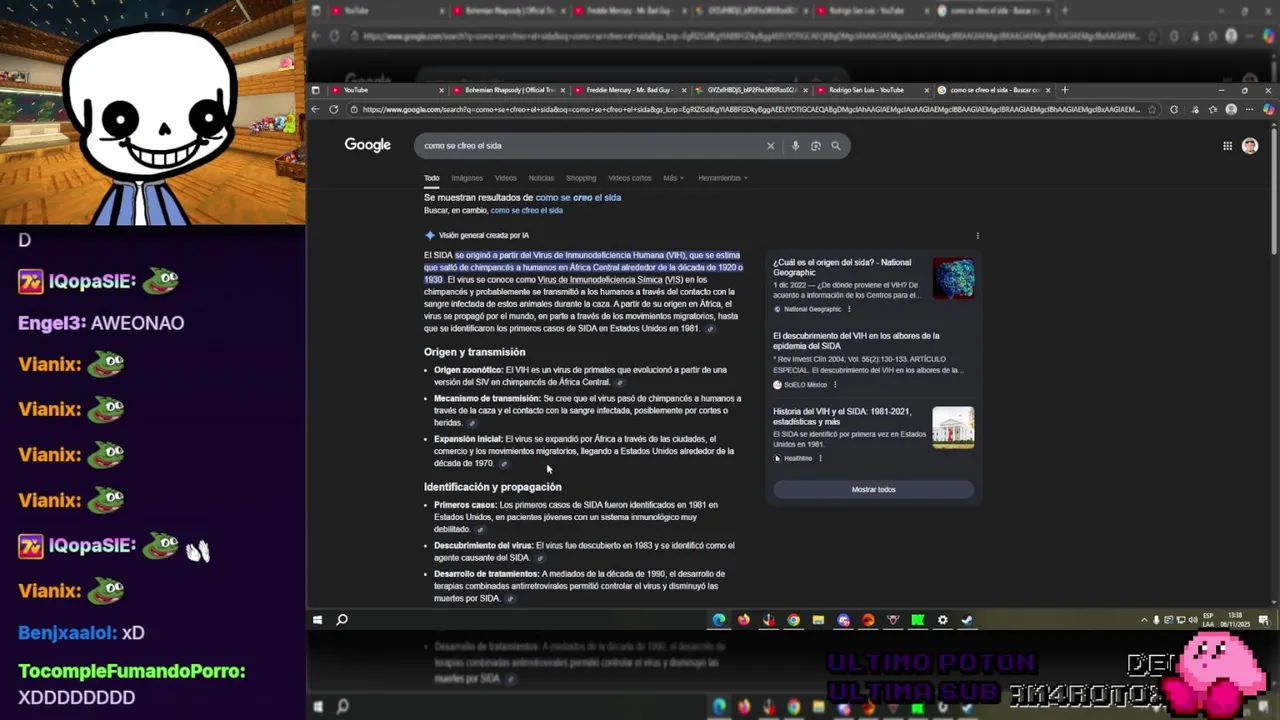Switch to Rodrigo San Luis YouTube tab
Image resolution: width=1280 pixels, height=720 pixels.
coord(875,90)
